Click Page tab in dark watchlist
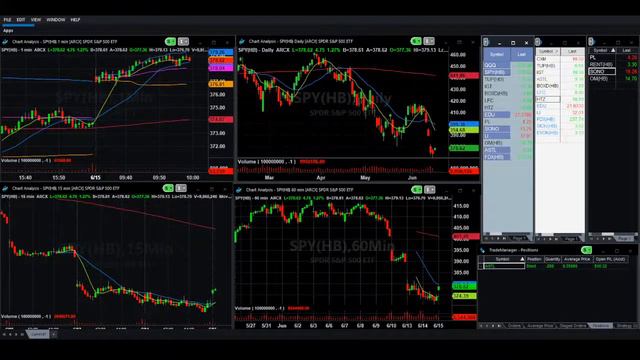This screenshot has height=360, width=640. point(624,238)
